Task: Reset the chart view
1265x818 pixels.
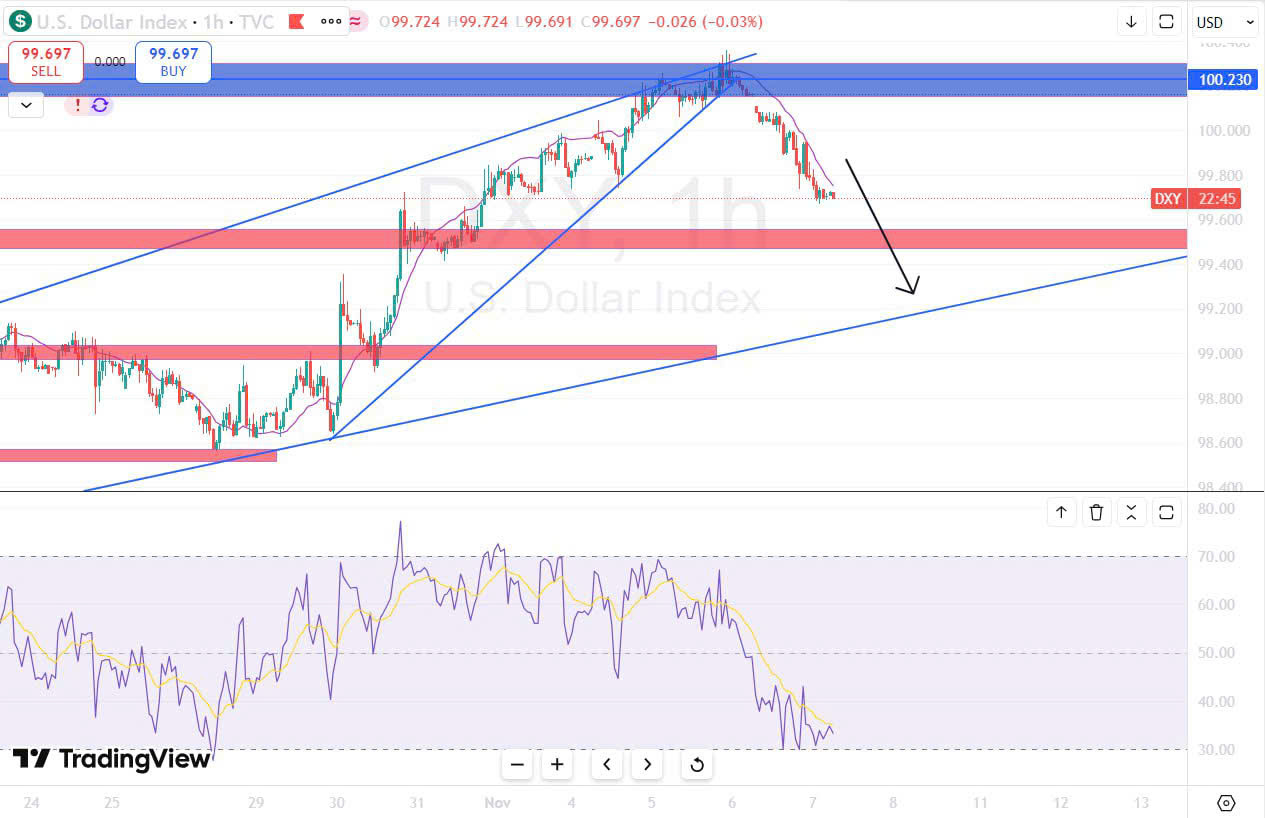Action: coord(697,765)
